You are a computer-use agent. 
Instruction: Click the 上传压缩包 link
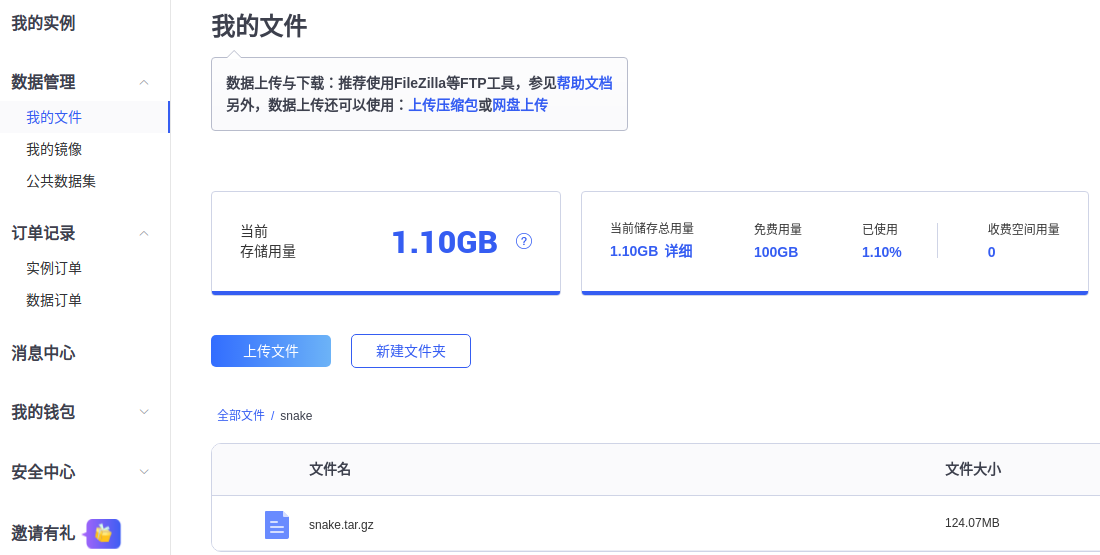point(443,105)
